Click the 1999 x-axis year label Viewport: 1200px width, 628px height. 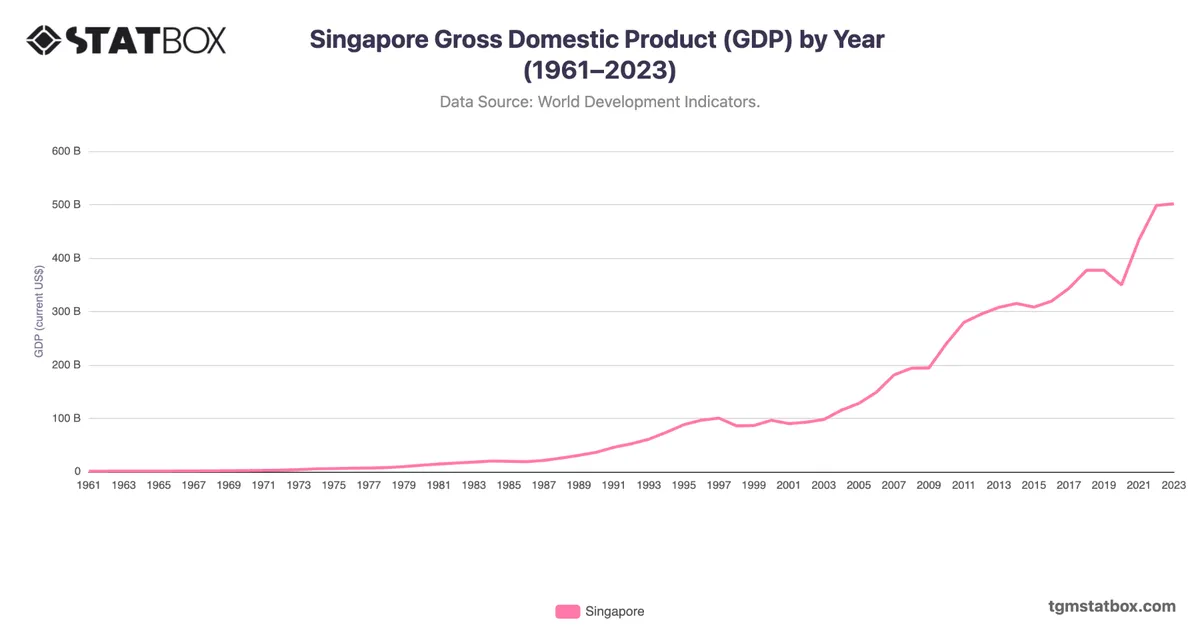pos(754,485)
